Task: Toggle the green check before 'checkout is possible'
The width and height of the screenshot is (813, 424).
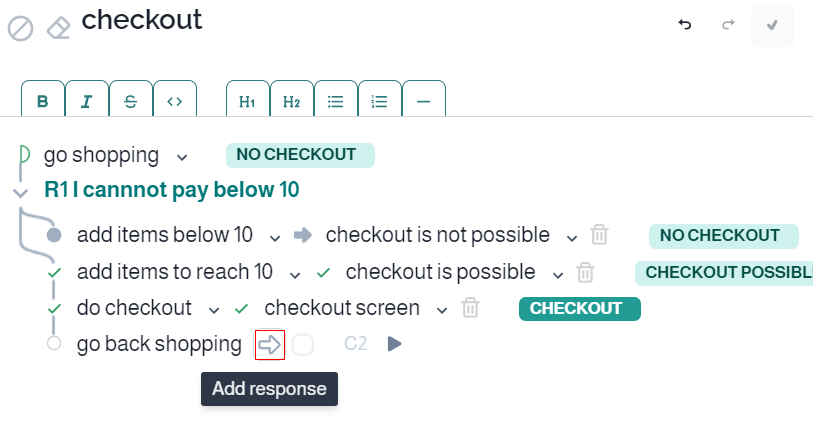Action: (324, 273)
